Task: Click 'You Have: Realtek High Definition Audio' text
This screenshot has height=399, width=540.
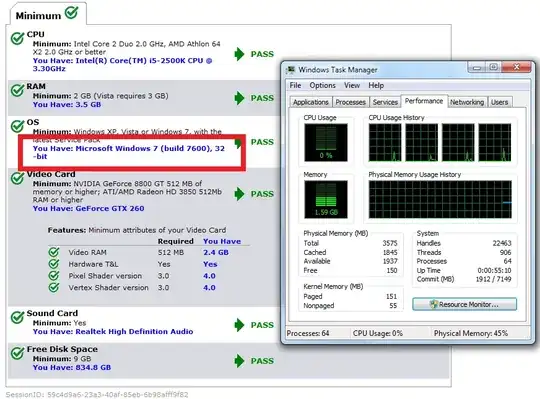Action: pyautogui.click(x=113, y=332)
